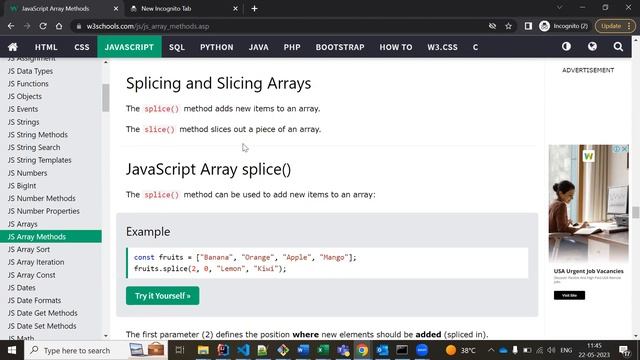Viewport: 640px width, 360px height.
Task: Select JS Array Methods sidebar entry
Action: pyautogui.click(x=51, y=237)
